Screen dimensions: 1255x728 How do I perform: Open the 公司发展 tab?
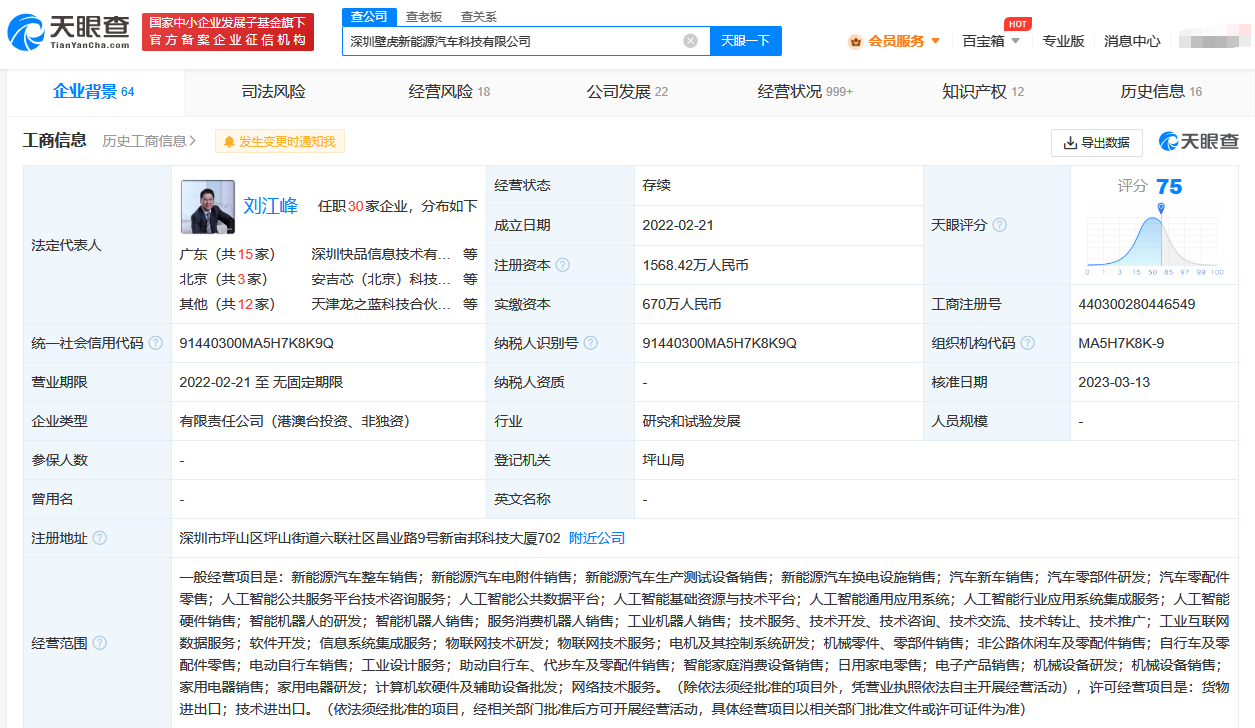(627, 92)
